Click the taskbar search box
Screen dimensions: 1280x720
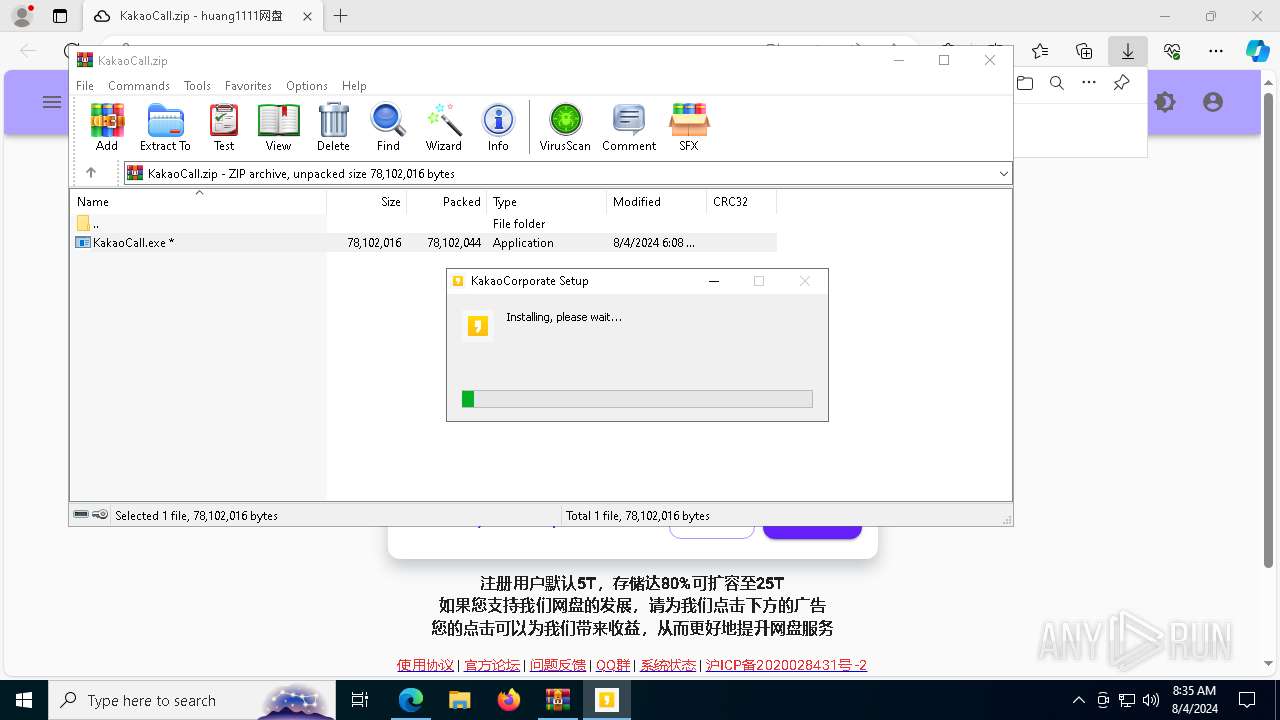tap(192, 700)
